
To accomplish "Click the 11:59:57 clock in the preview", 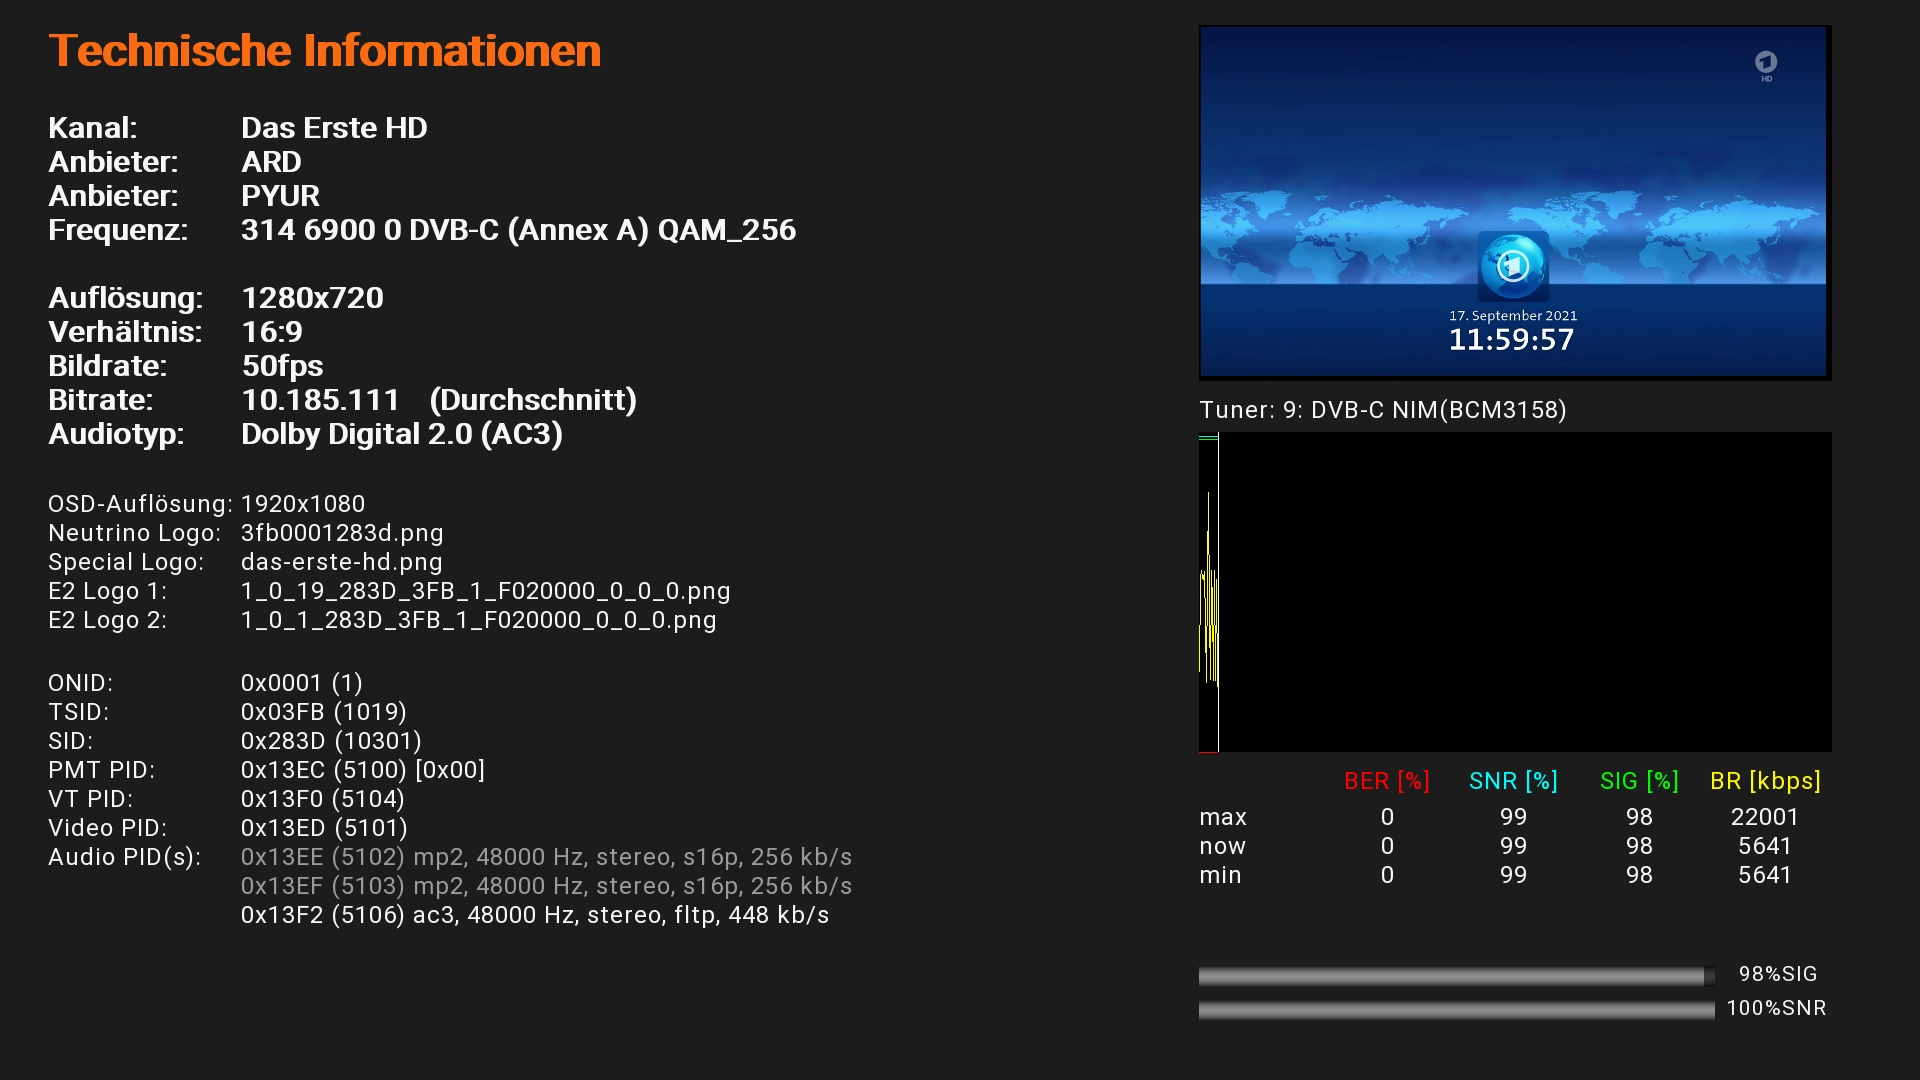I will 1511,340.
